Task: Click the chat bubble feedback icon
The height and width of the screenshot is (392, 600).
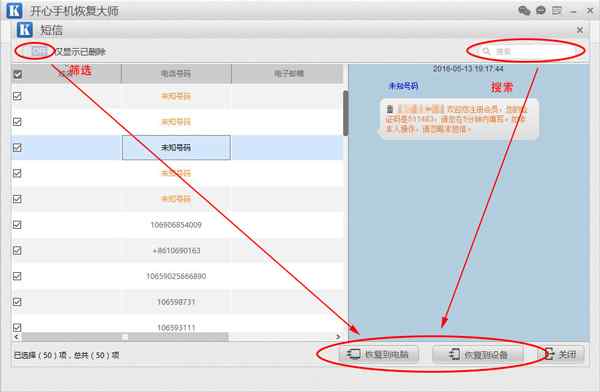Action: coord(541,10)
